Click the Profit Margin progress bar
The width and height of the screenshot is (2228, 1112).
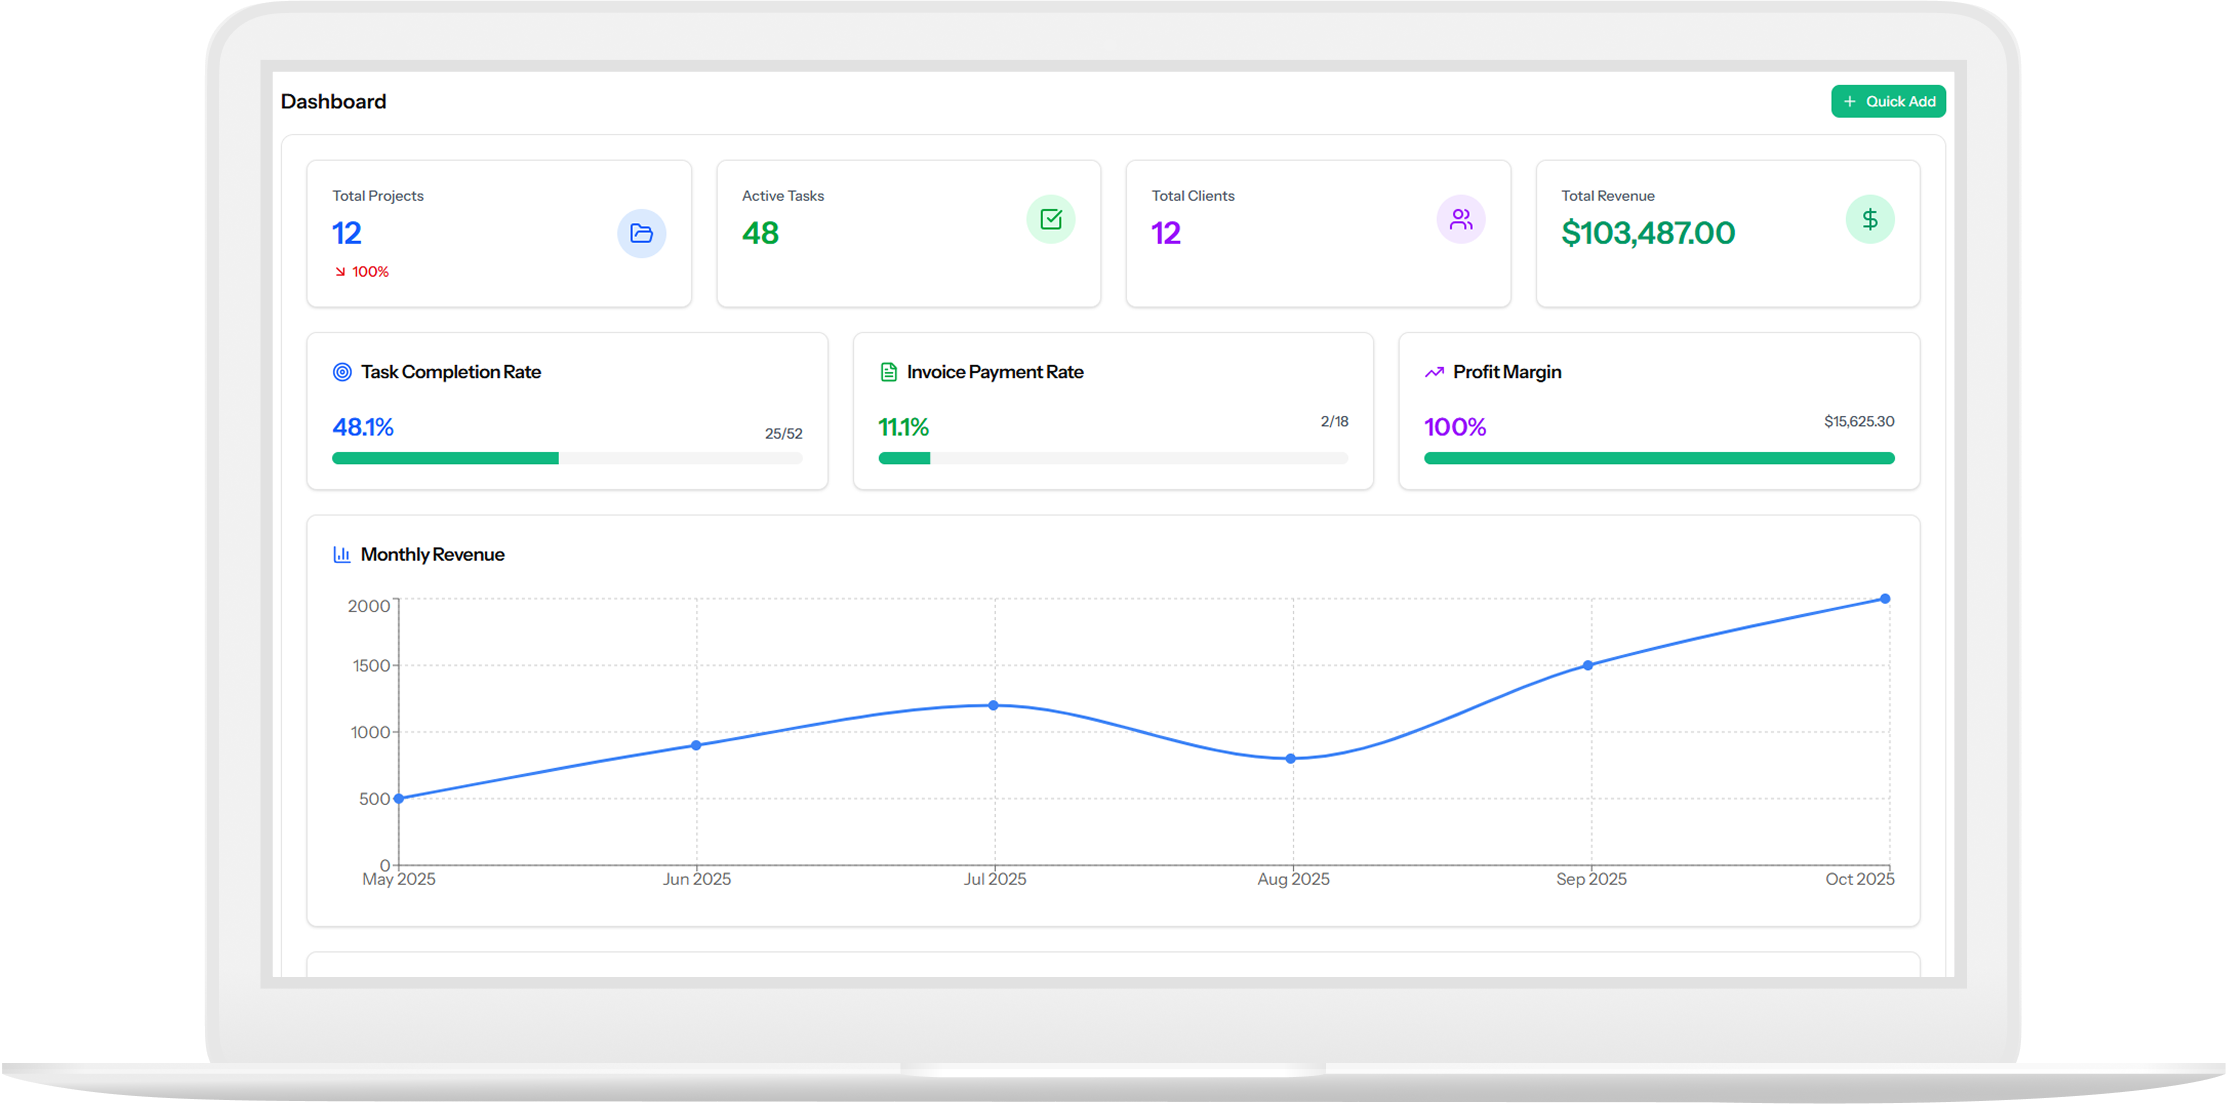(x=1658, y=458)
